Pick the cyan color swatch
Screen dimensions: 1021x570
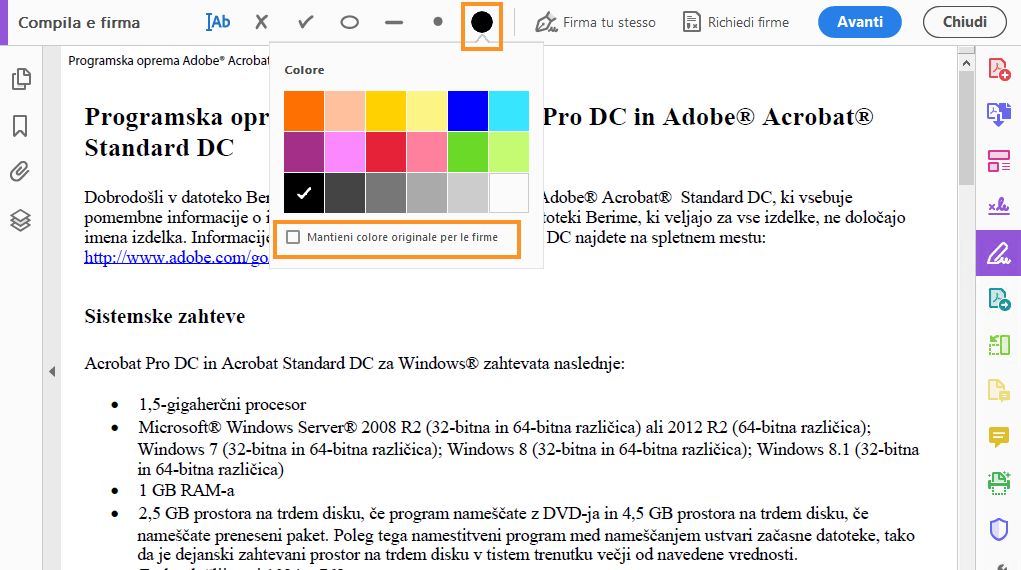point(509,111)
